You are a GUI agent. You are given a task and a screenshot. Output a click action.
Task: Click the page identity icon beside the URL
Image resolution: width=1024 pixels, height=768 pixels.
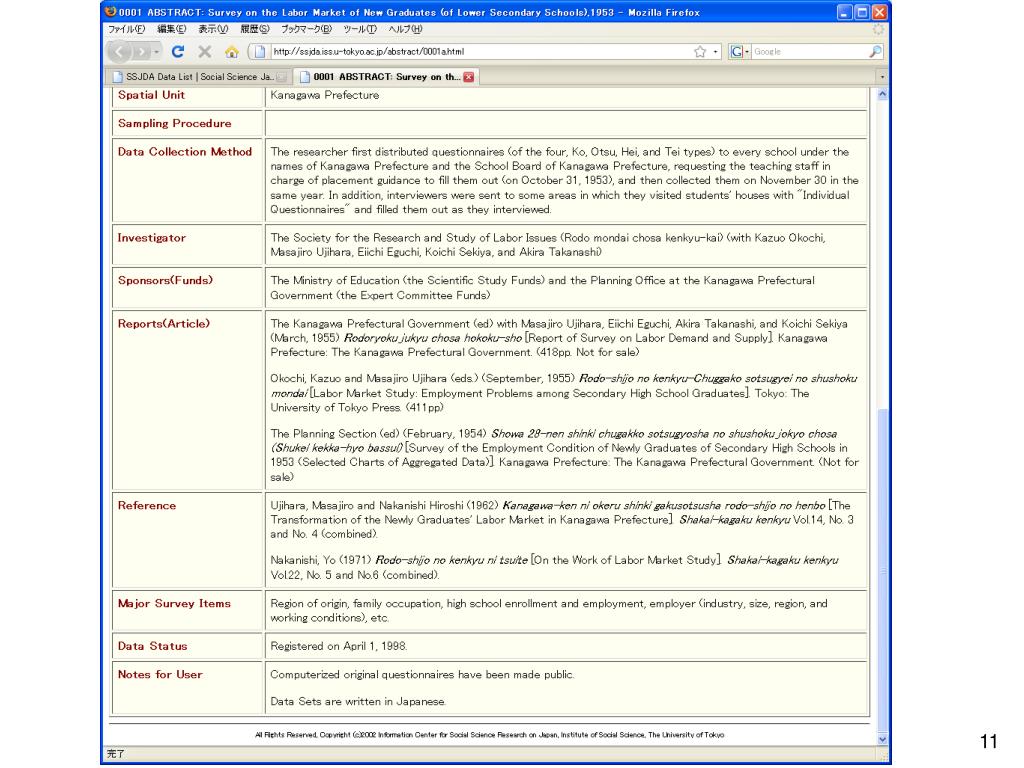(259, 52)
